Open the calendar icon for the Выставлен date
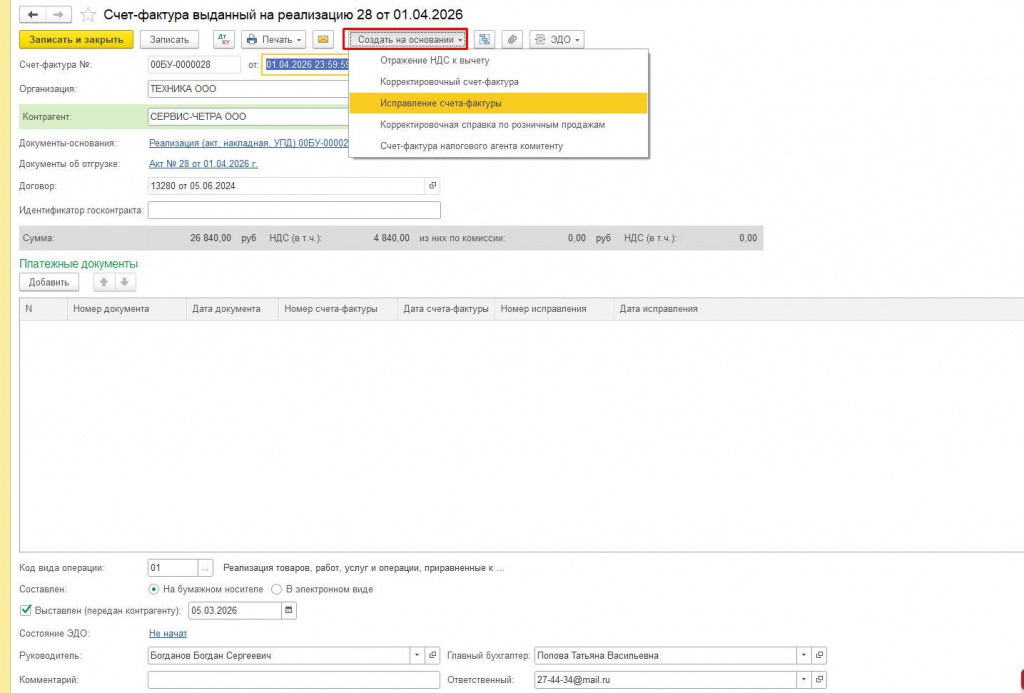Viewport: 1024px width, 693px height. (x=289, y=611)
